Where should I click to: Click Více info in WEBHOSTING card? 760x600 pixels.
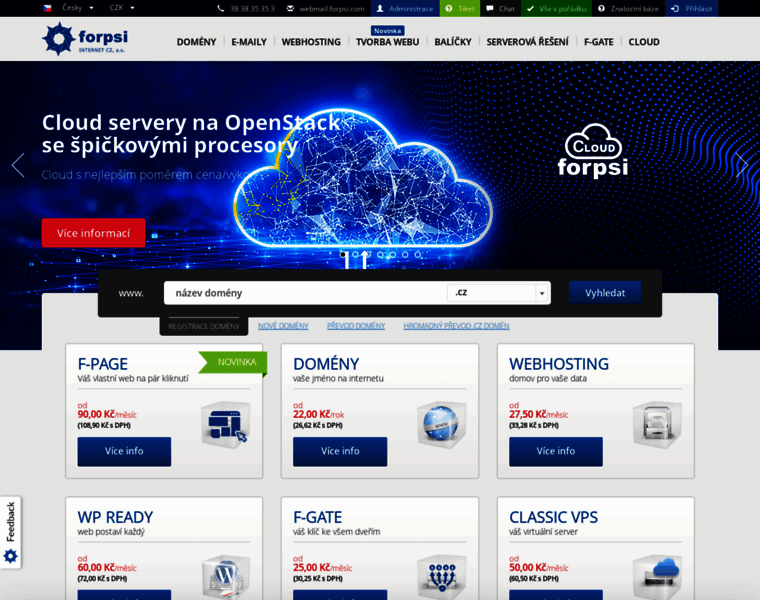tap(556, 451)
